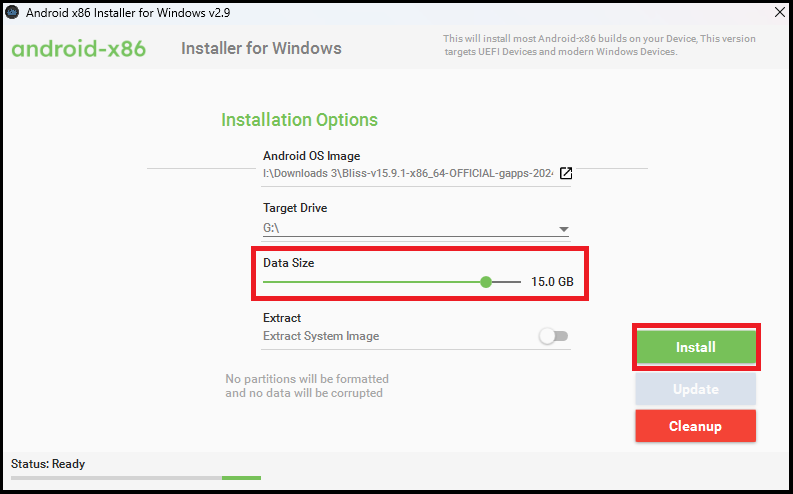
Task: Expand the Target Drive dropdown arrow
Action: point(564,229)
